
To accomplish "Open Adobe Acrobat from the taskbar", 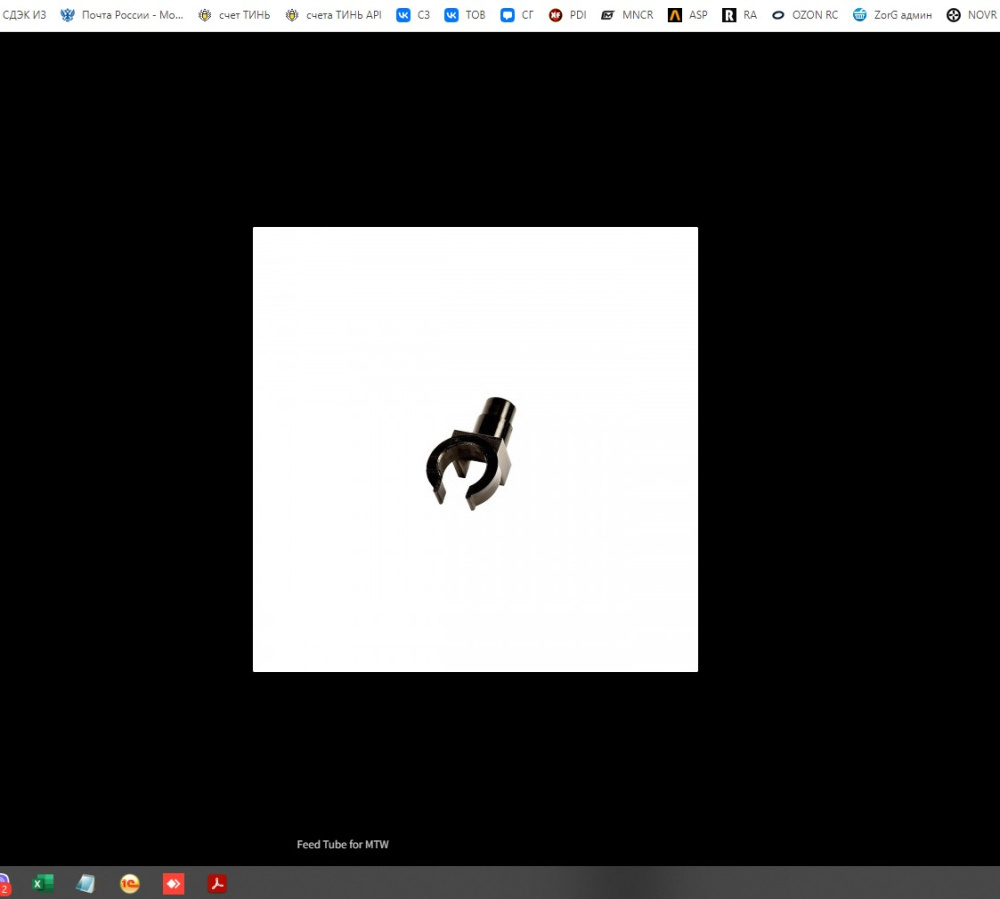I will tap(217, 884).
